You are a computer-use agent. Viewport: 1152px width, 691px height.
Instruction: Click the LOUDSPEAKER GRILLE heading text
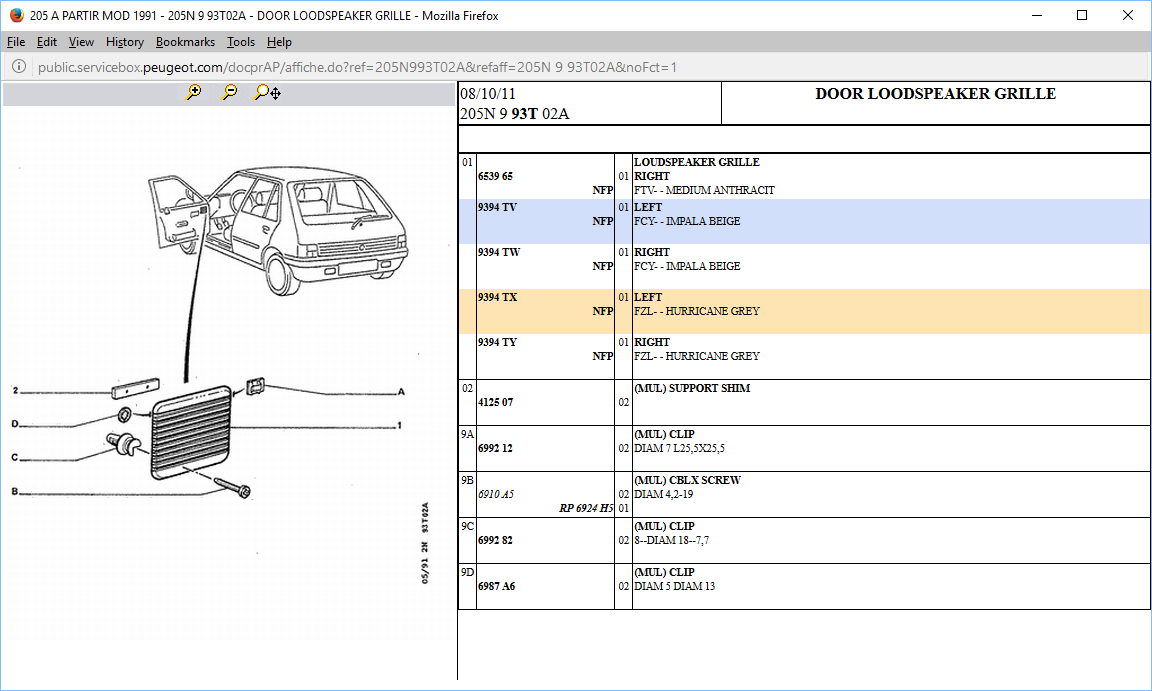click(x=696, y=162)
